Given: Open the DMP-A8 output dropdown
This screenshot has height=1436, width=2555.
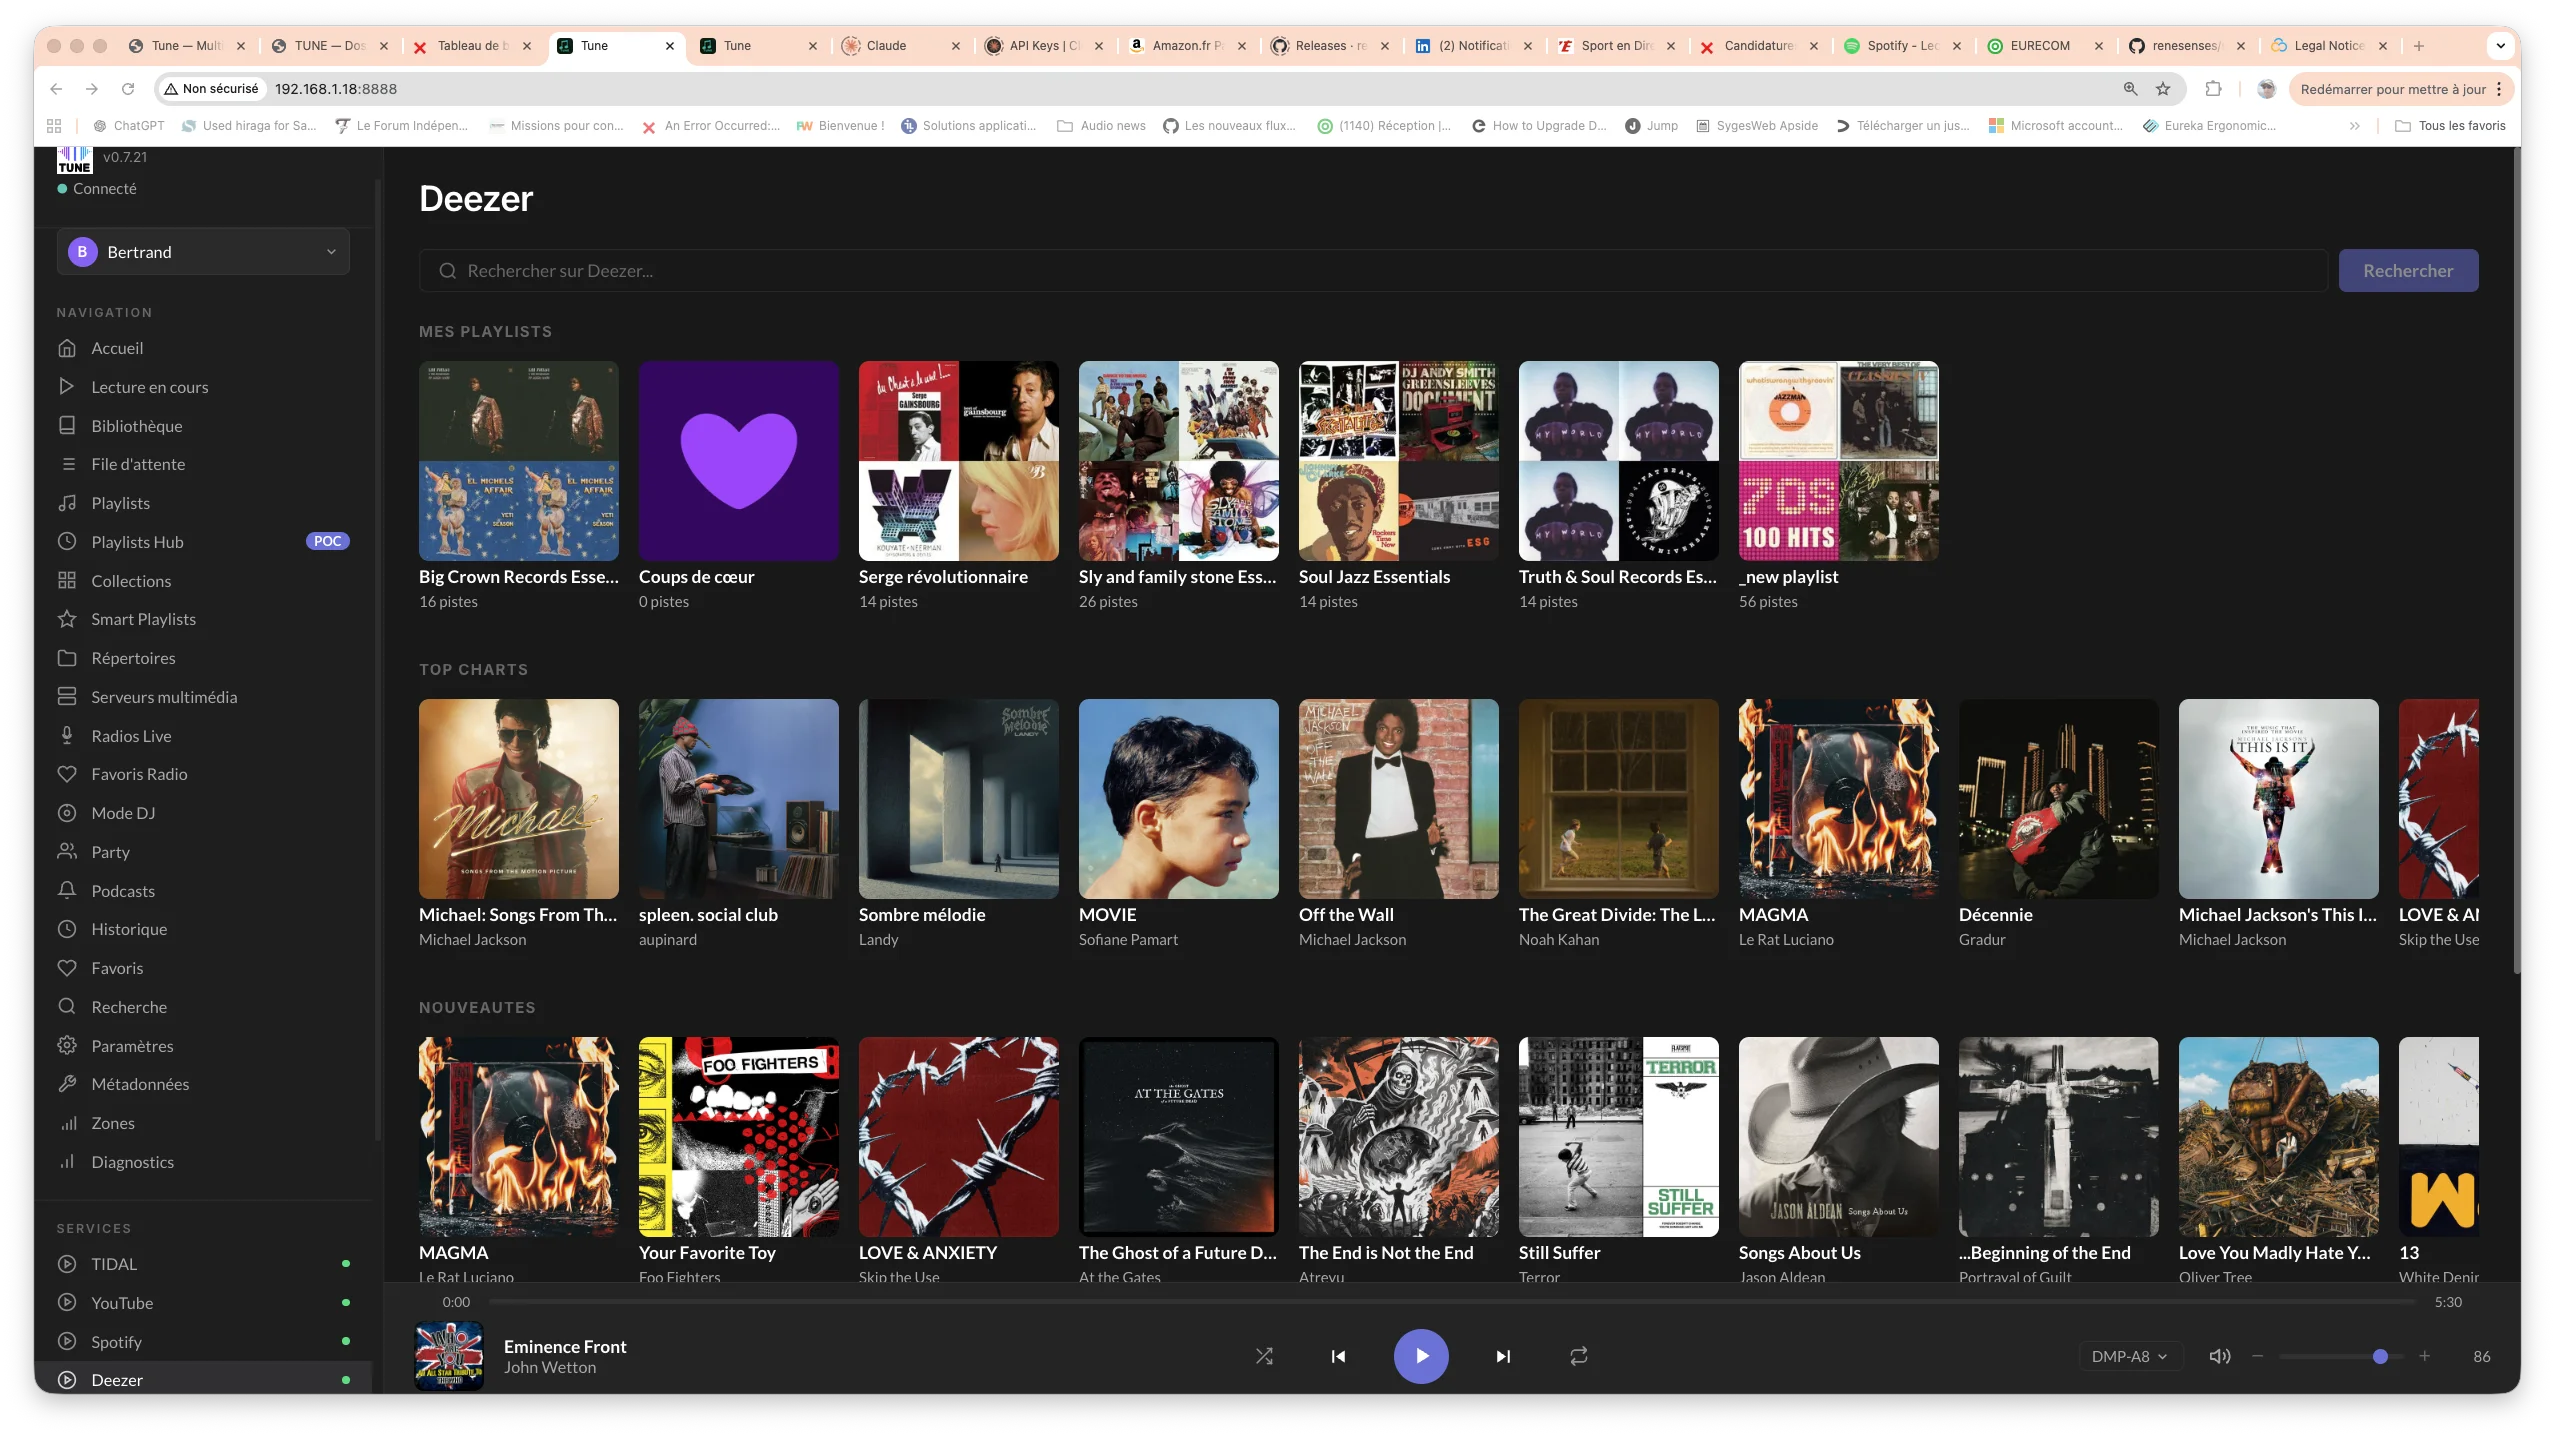Looking at the screenshot, I should 2129,1356.
